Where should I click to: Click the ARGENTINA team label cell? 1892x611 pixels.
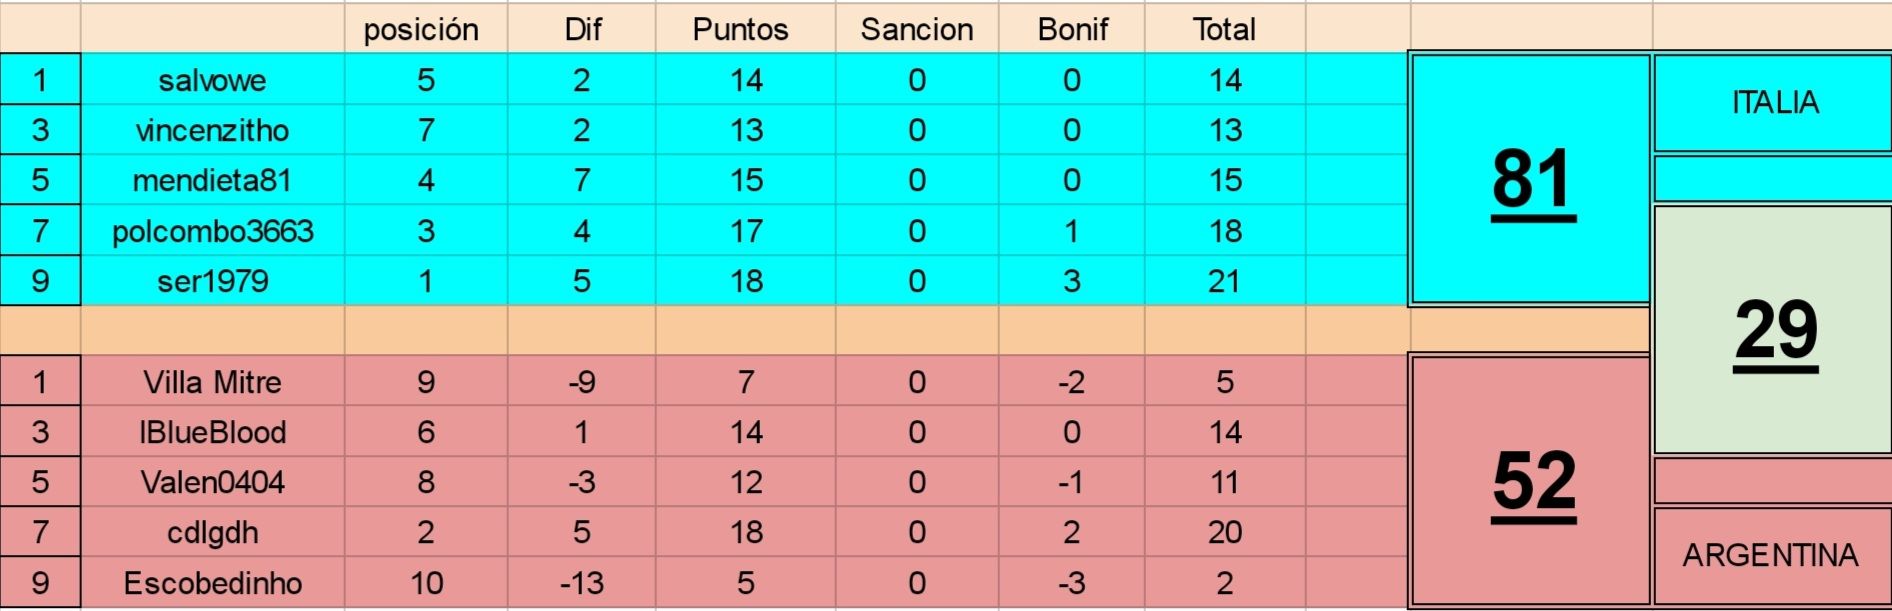click(1773, 555)
